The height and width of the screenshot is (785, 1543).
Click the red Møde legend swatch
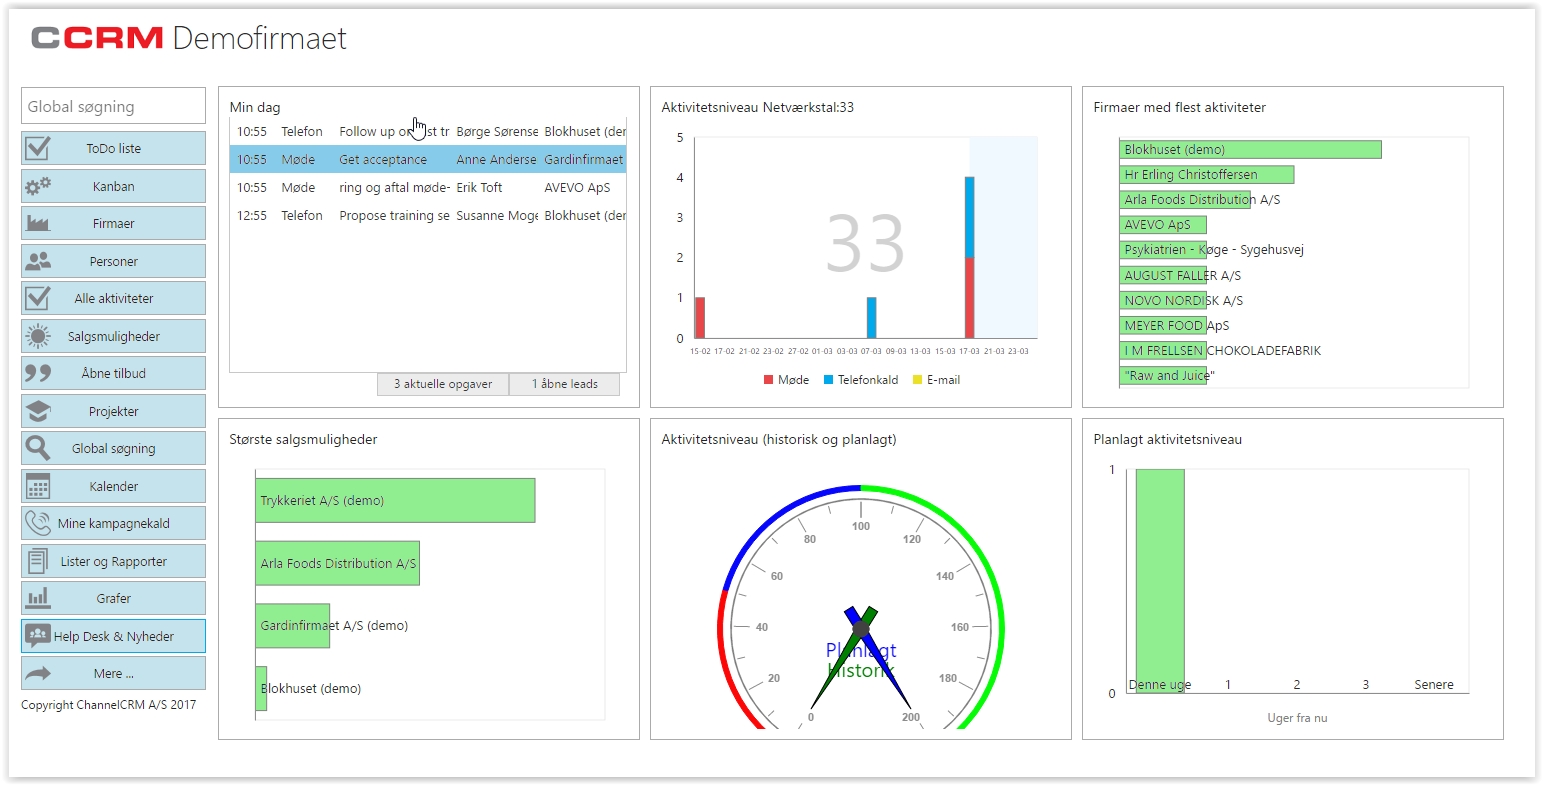click(x=768, y=380)
